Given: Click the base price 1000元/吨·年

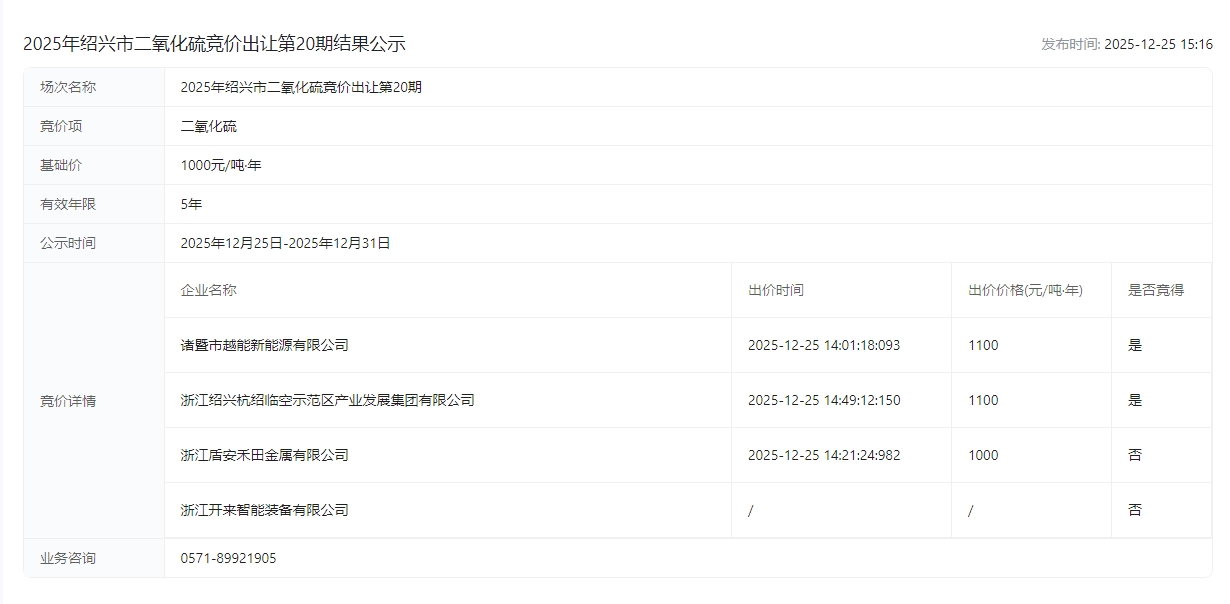Looking at the screenshot, I should [221, 165].
